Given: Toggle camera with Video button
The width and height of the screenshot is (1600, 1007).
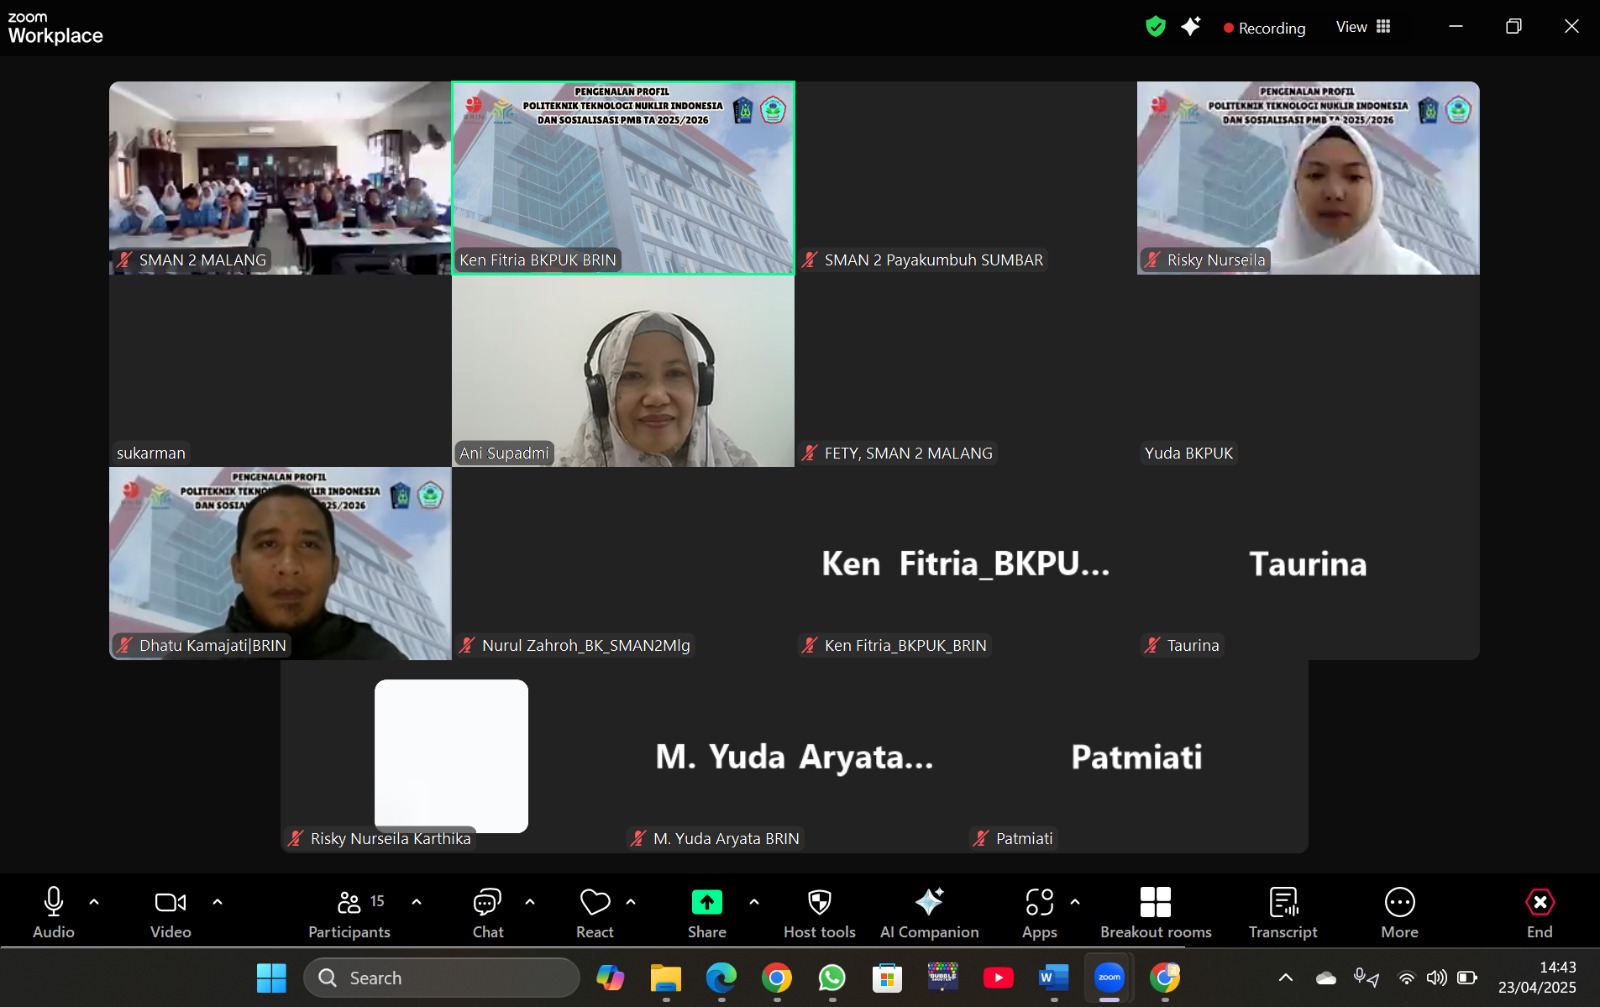Looking at the screenshot, I should [170, 912].
